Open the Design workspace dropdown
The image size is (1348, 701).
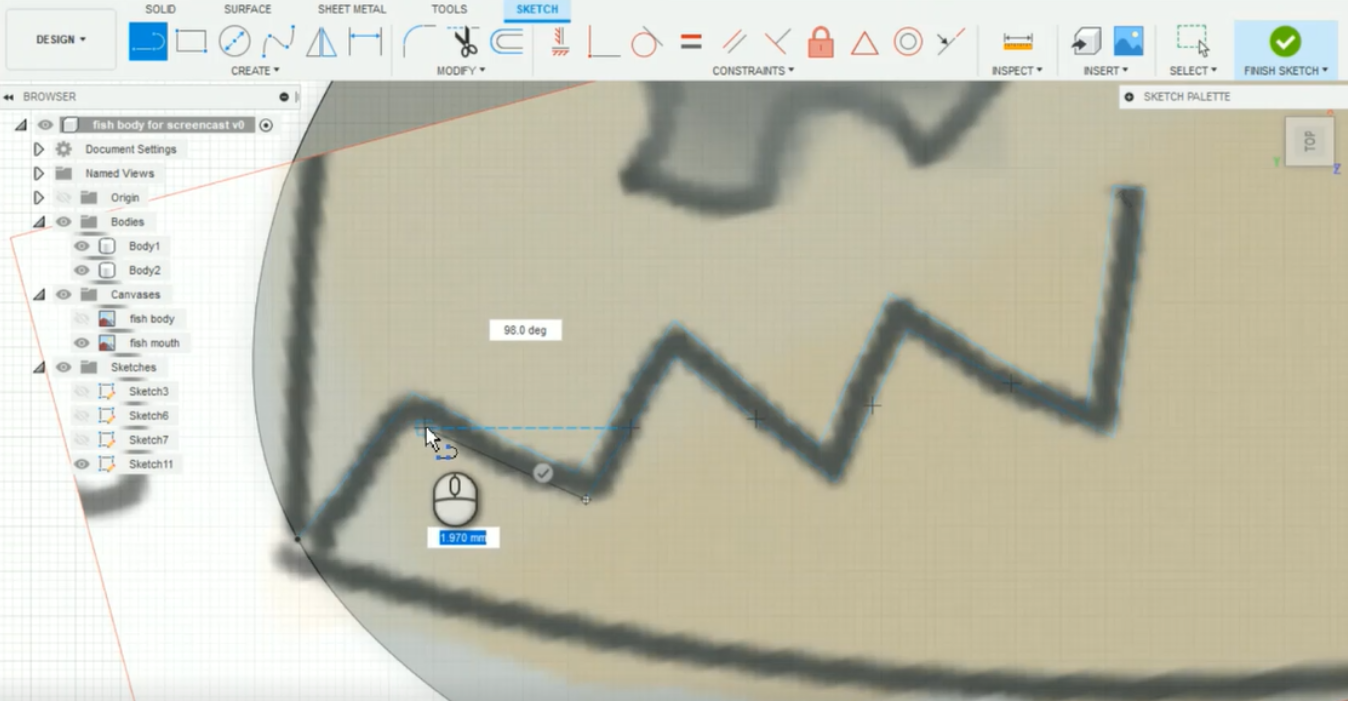pyautogui.click(x=61, y=40)
